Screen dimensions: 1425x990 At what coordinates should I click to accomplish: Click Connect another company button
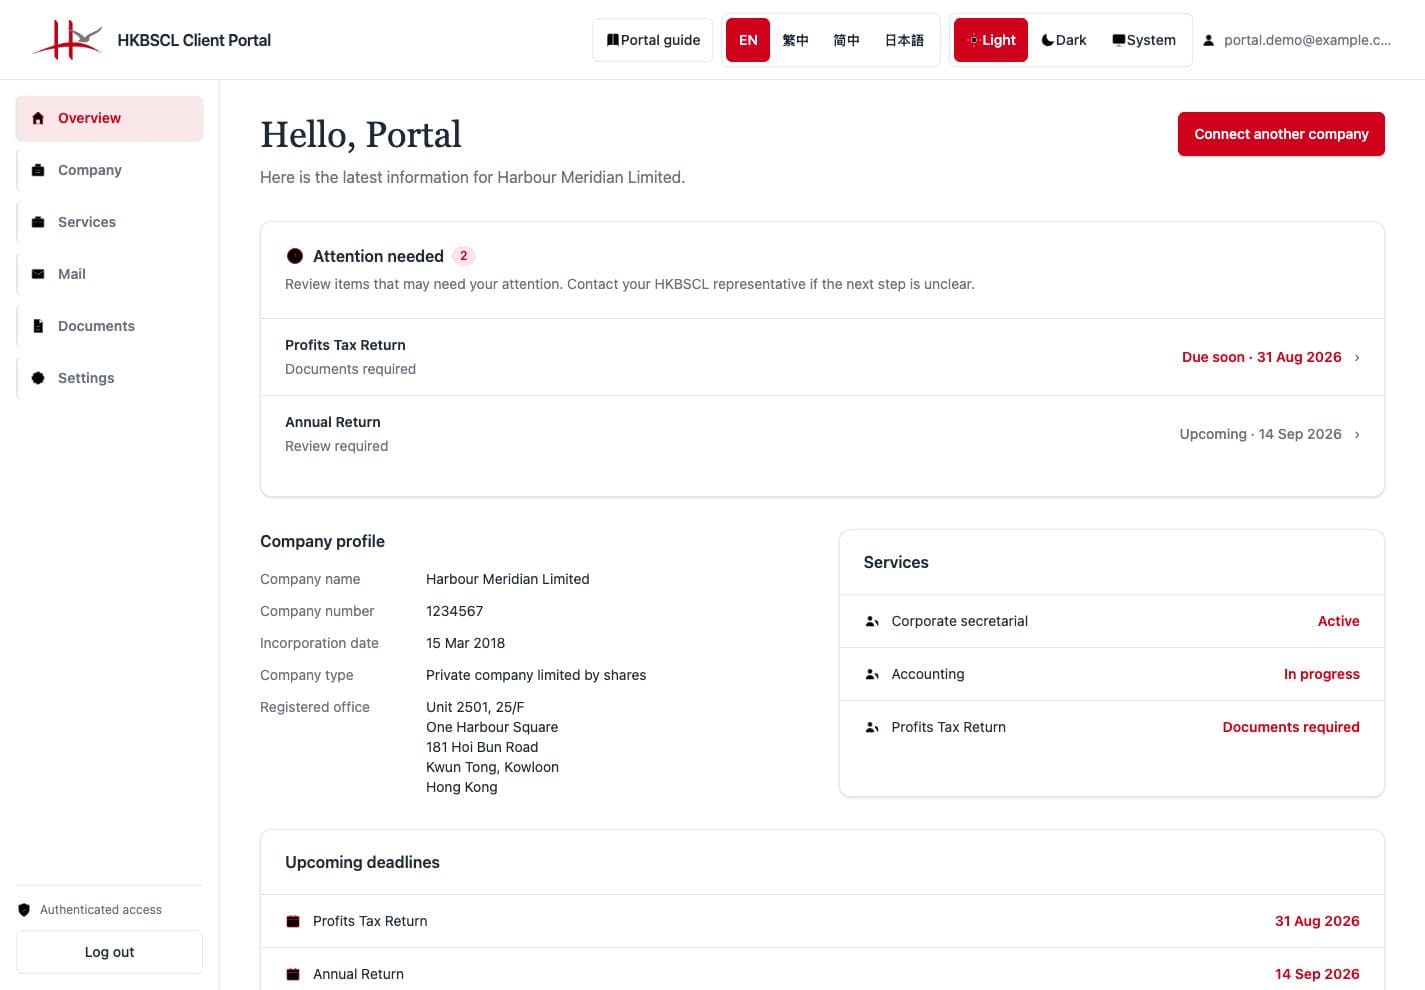click(x=1281, y=134)
